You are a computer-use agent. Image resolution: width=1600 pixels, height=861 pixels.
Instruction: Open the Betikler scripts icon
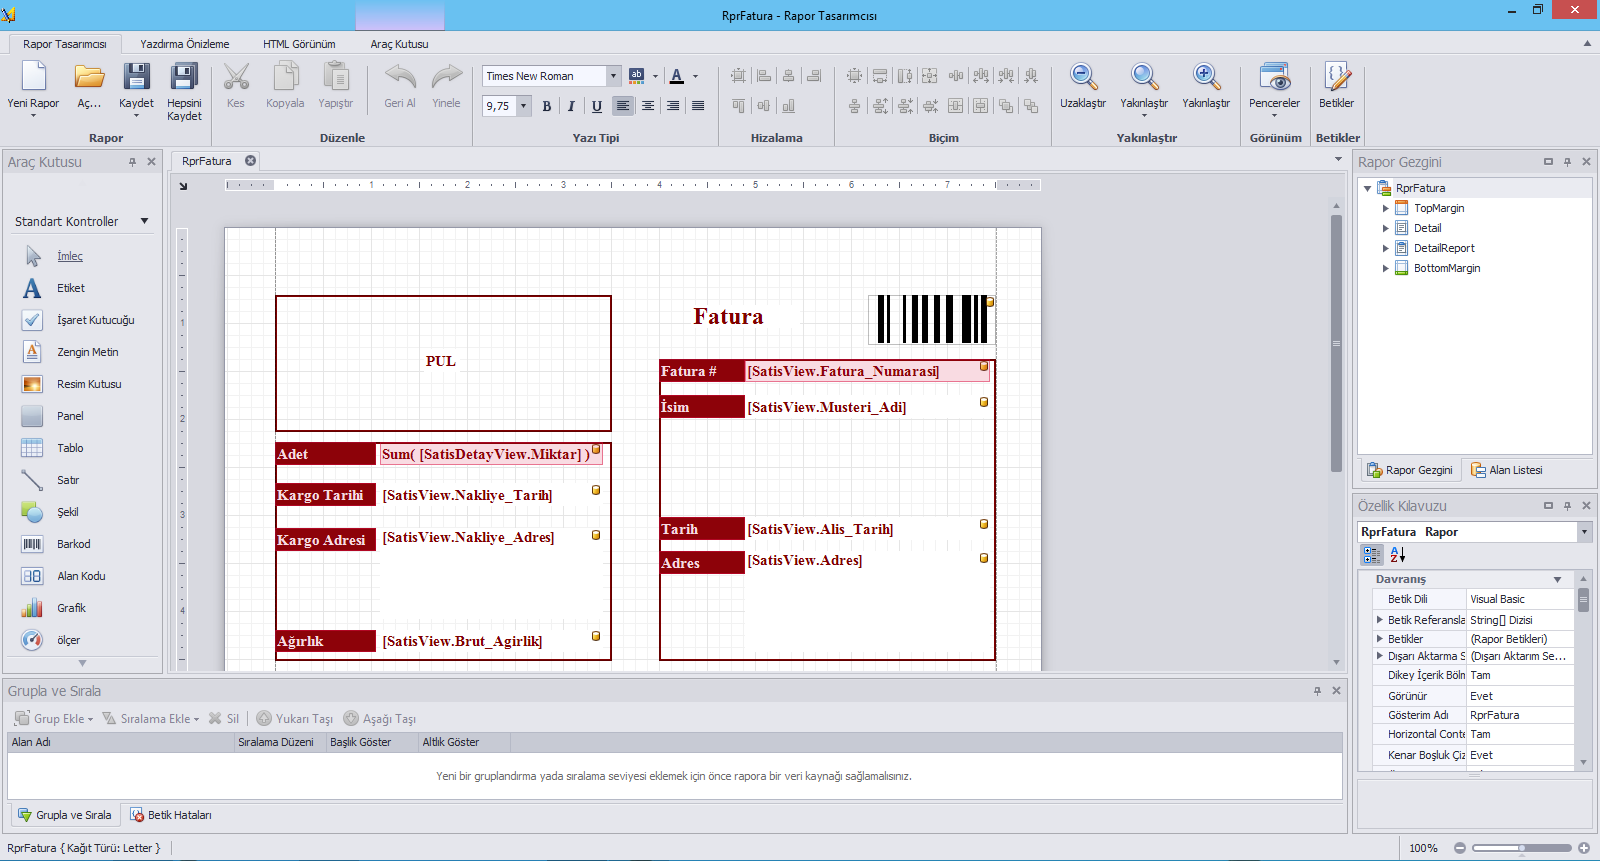[1337, 77]
